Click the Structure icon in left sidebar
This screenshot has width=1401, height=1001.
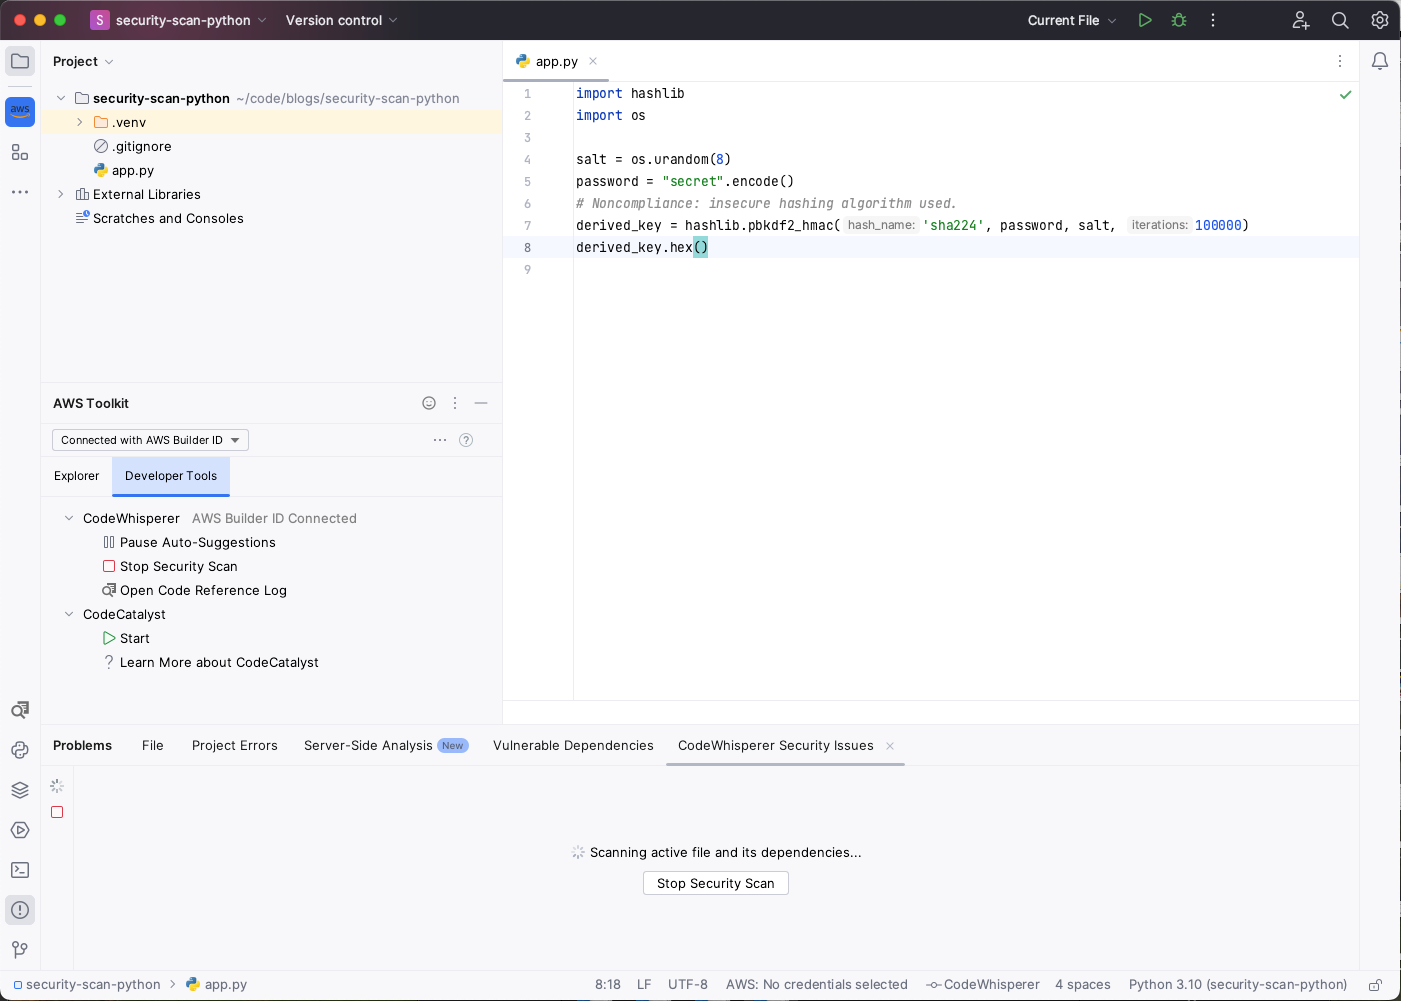[20, 152]
